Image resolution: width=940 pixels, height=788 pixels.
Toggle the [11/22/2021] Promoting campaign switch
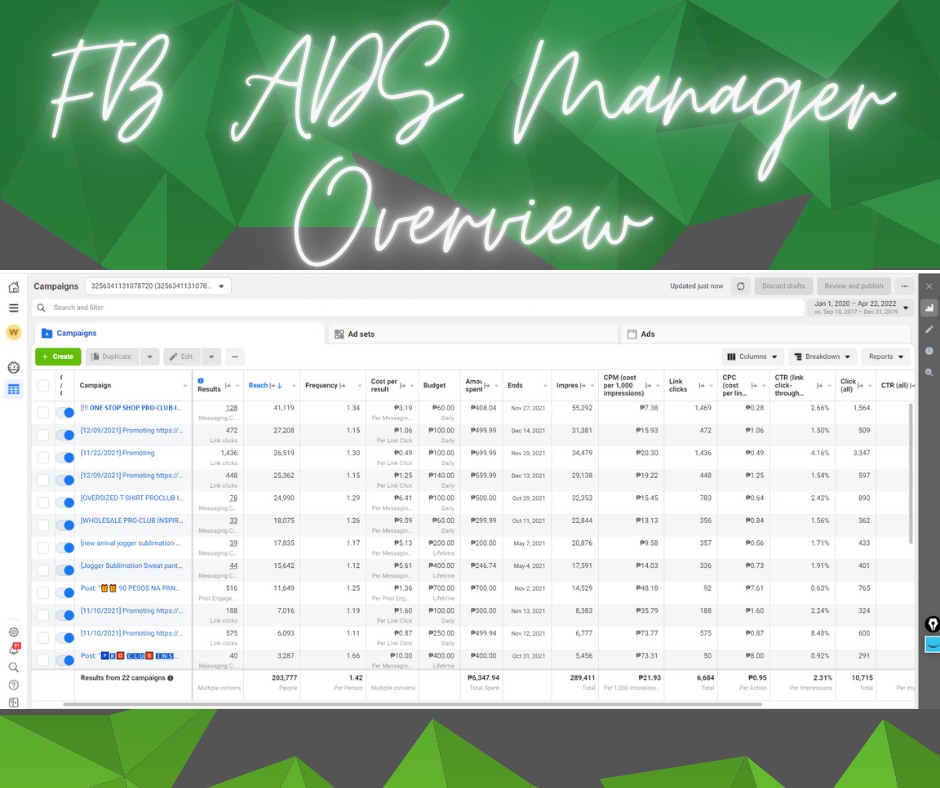tap(65, 458)
